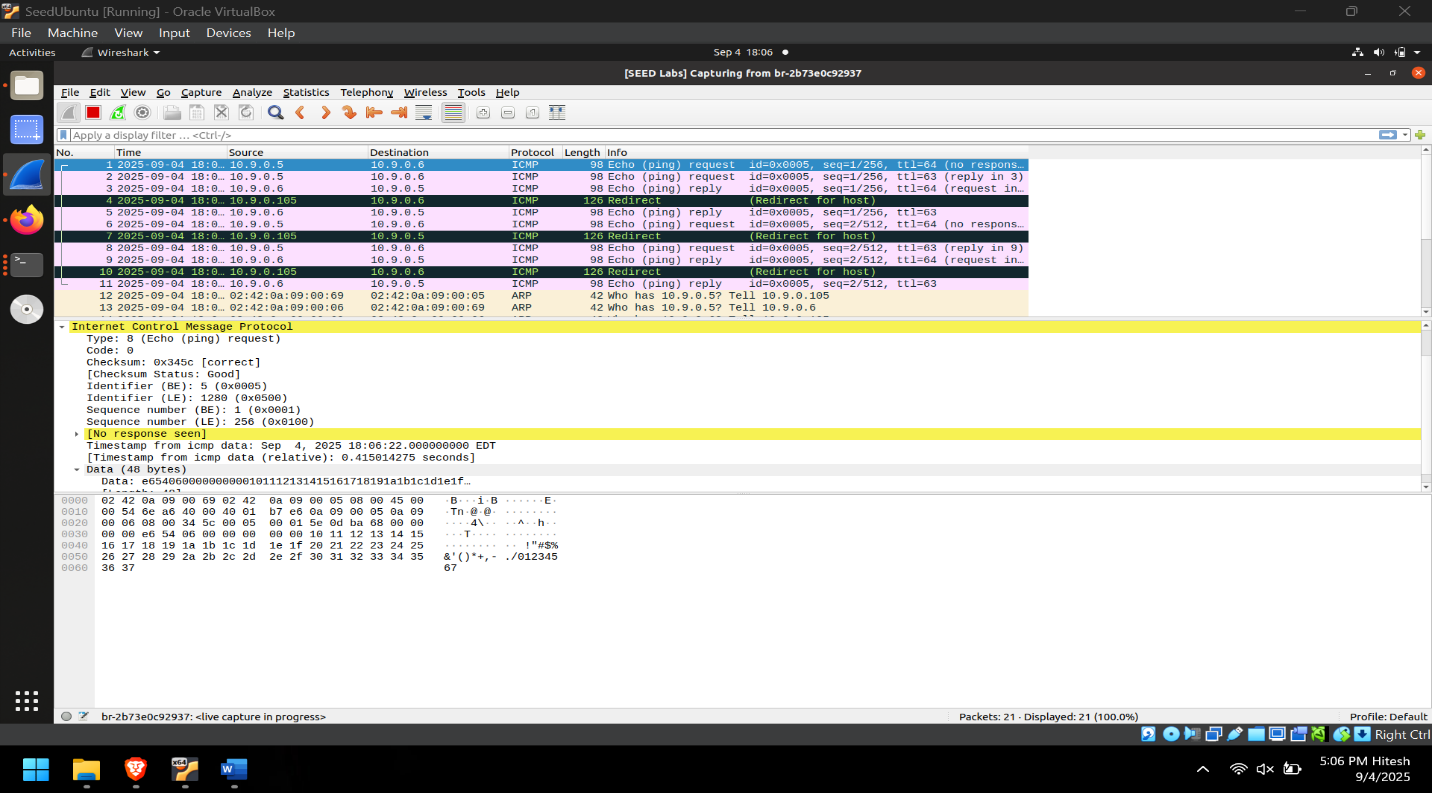Open the Analyze menu
Screen dimensions: 1432x793
(252, 92)
